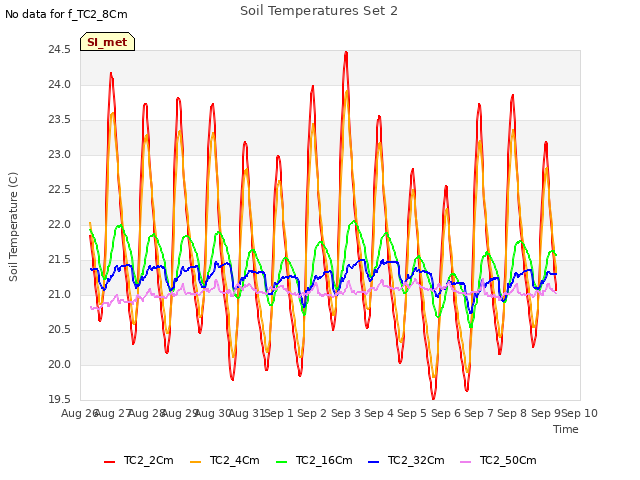
Task: Click the TC2_50Cm legend label
Action: [x=508, y=460]
